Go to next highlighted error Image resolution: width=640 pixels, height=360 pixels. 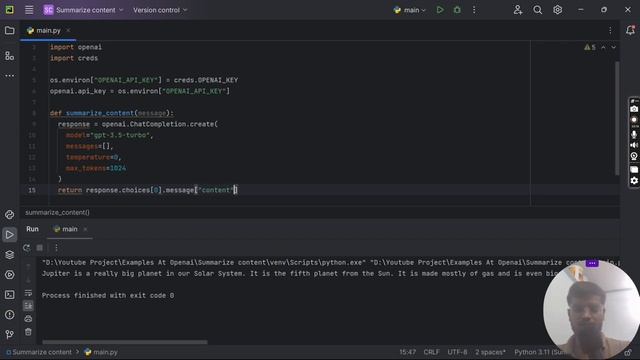(x=613, y=47)
